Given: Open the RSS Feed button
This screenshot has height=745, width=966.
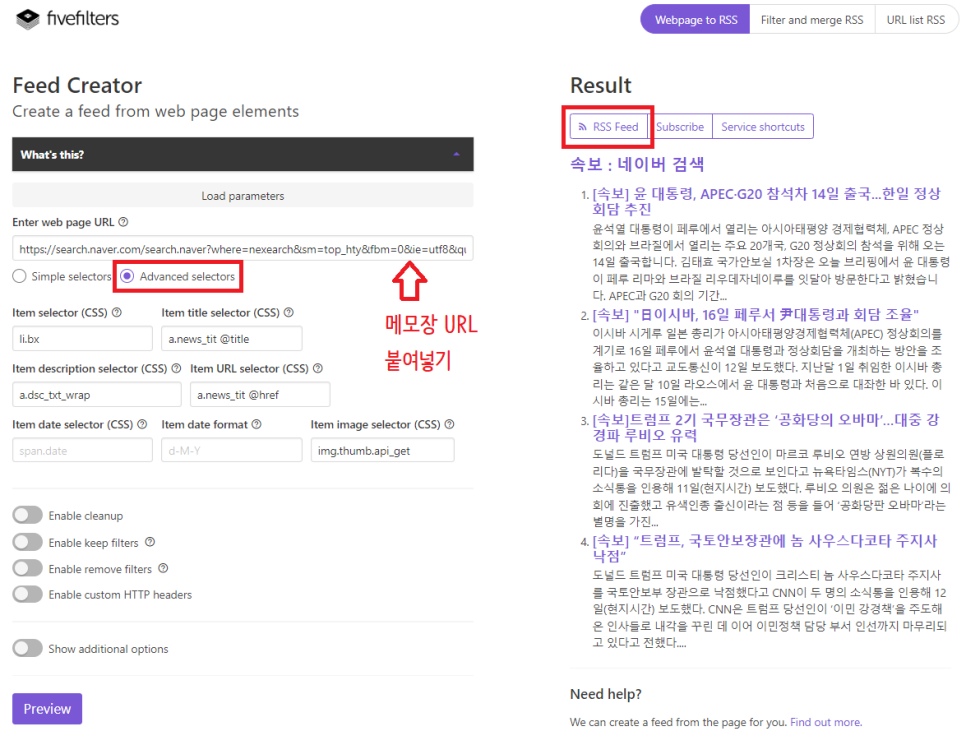Looking at the screenshot, I should [x=609, y=126].
